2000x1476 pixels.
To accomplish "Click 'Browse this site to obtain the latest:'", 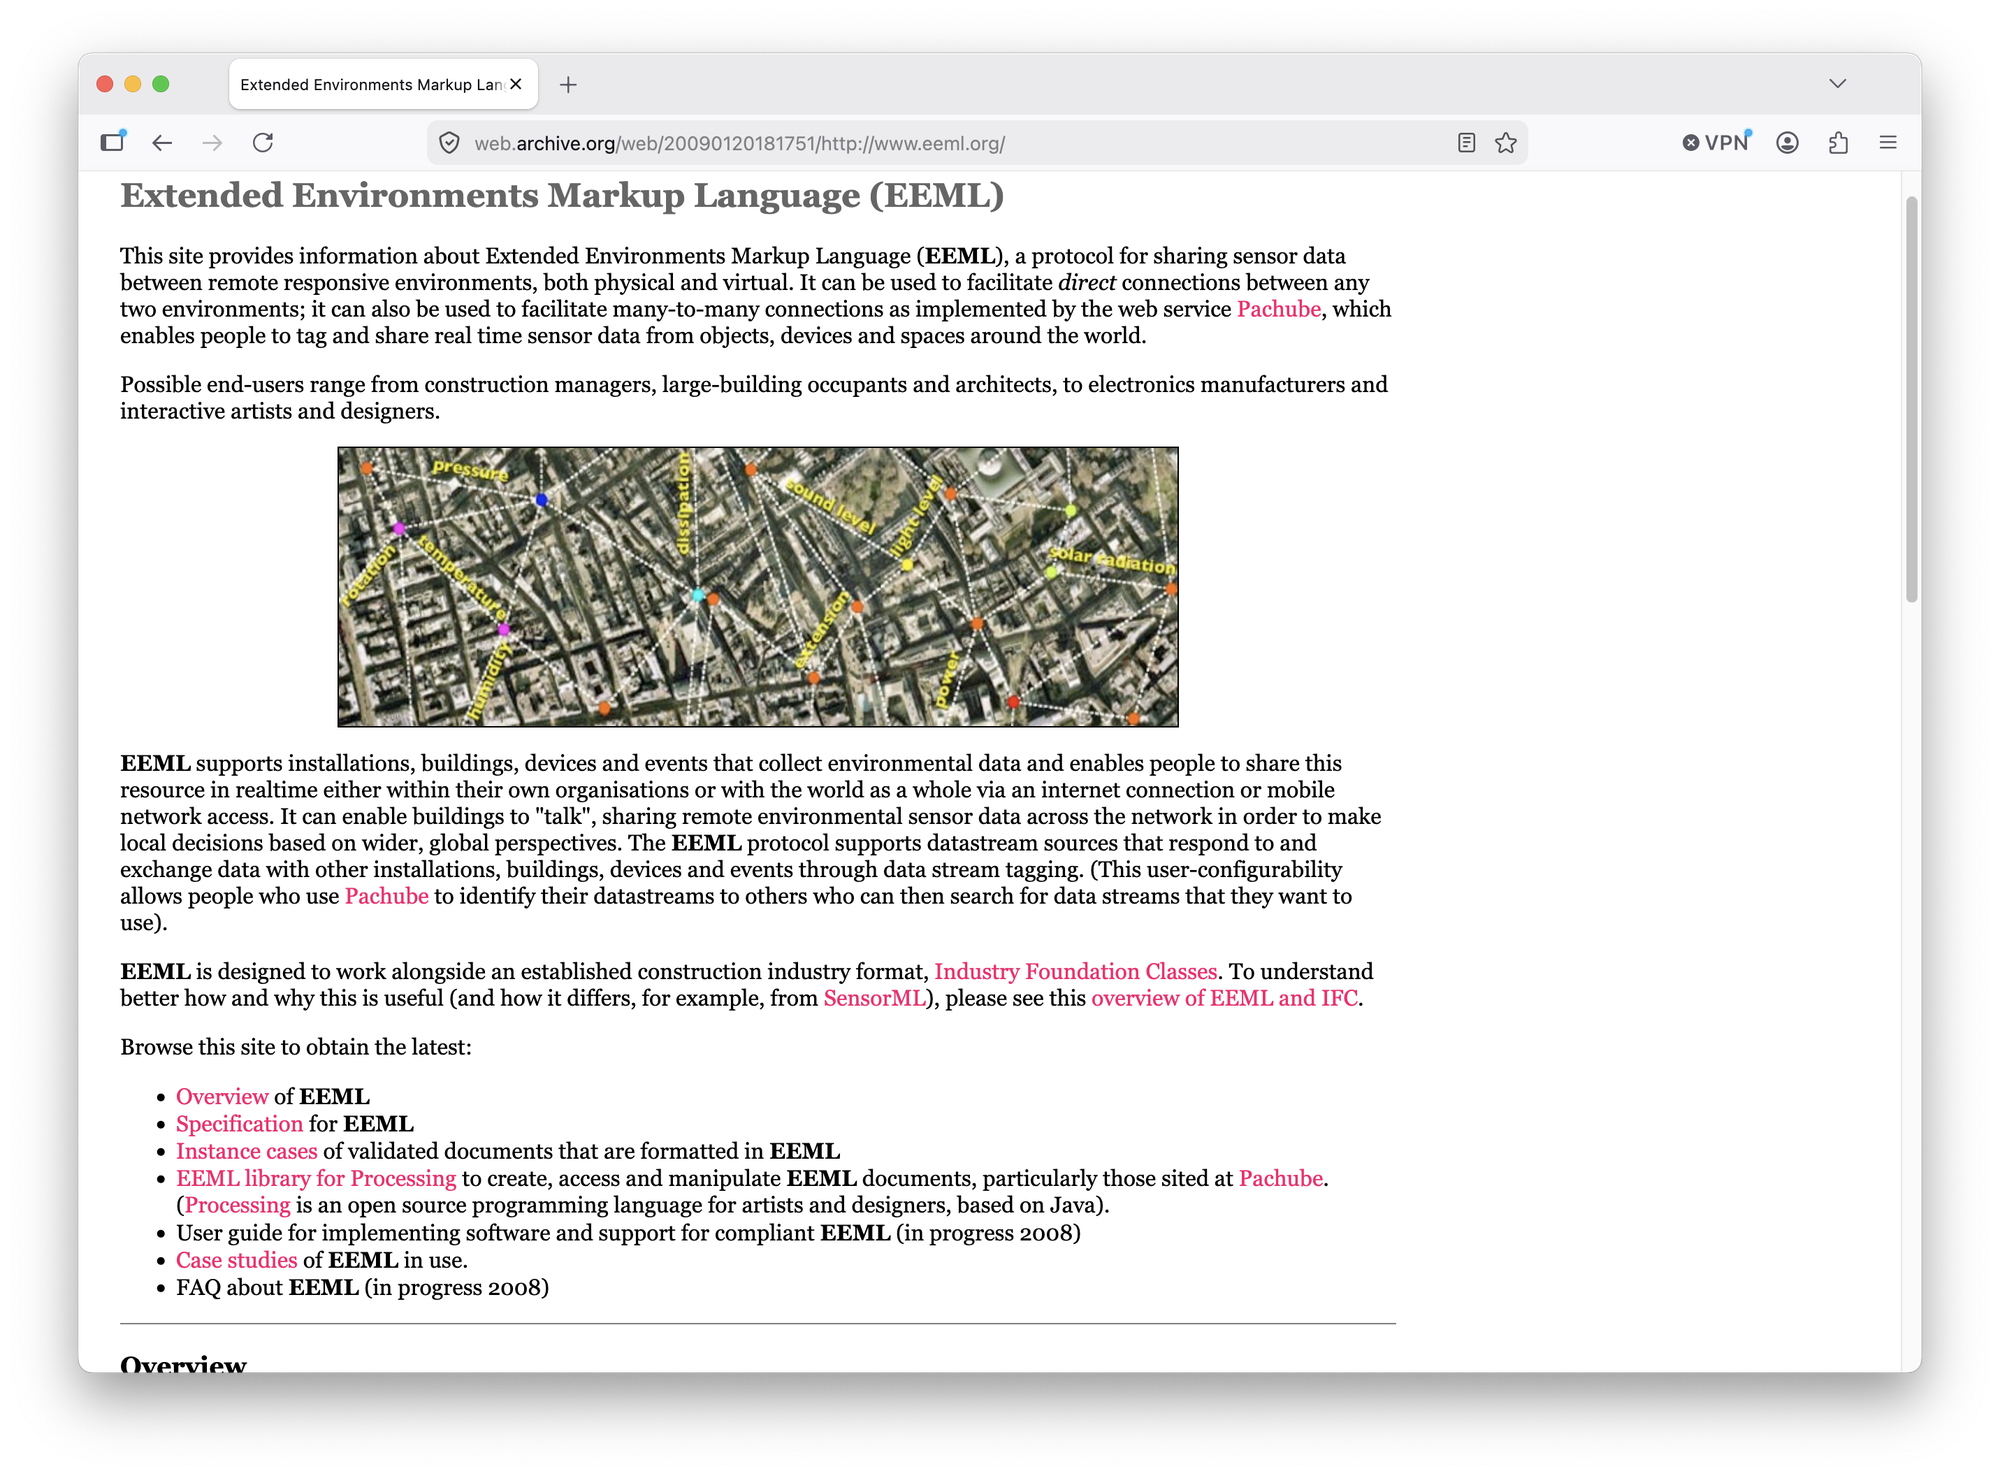I will (296, 1047).
